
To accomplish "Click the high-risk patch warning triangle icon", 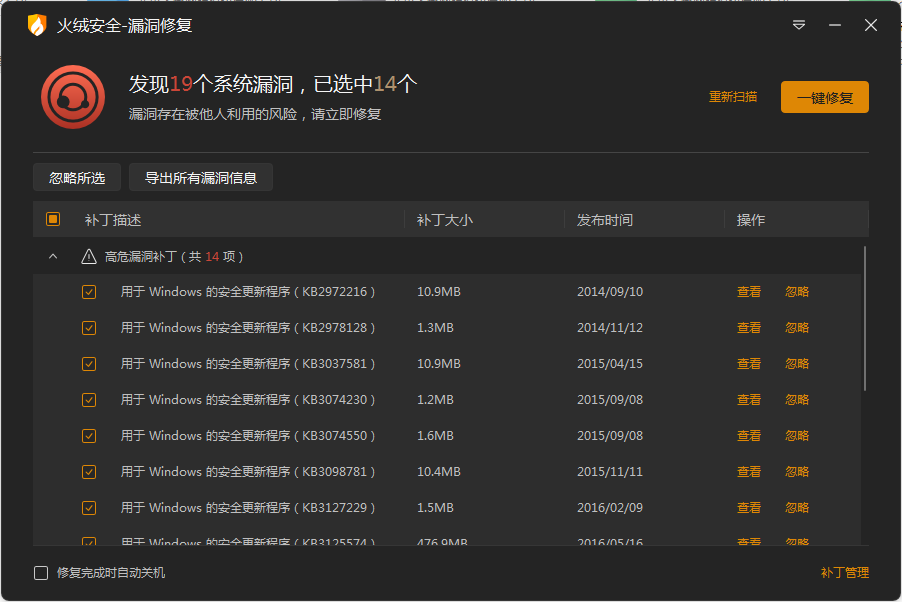I will 89,257.
